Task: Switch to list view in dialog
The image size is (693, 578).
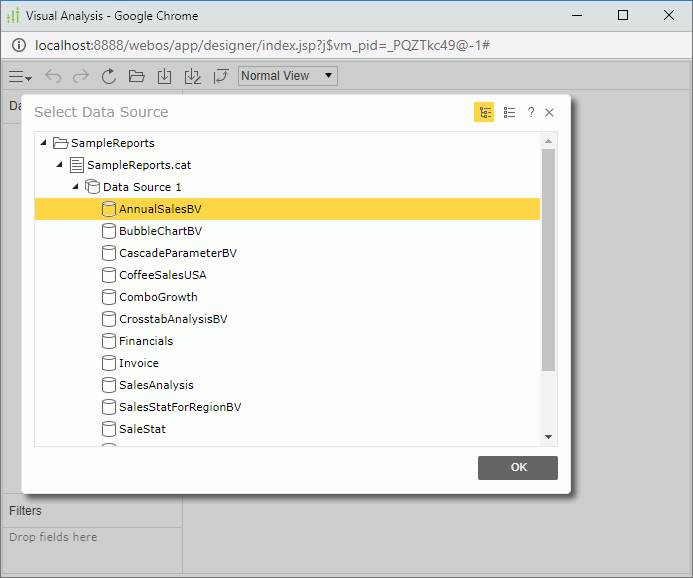Action: [x=509, y=113]
